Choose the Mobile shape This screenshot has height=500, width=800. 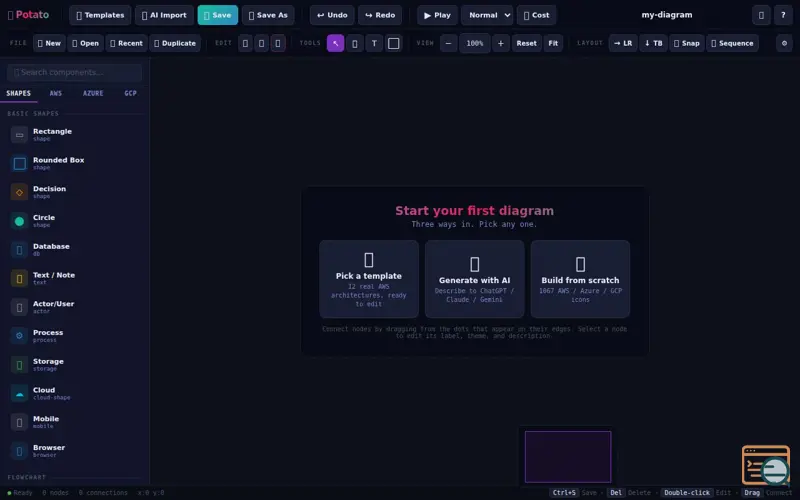coord(74,422)
